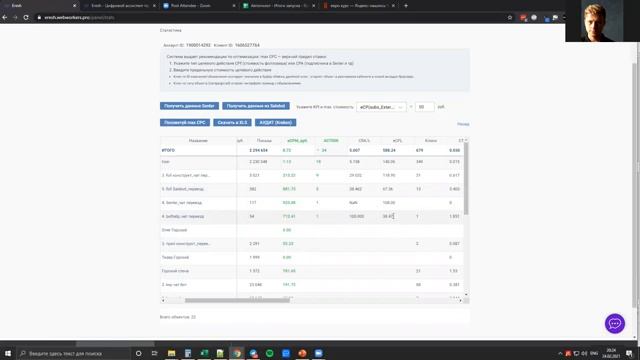Screen dimensions: 640x360
Task: Click the Посчитай max CPC button
Action: (x=185, y=122)
